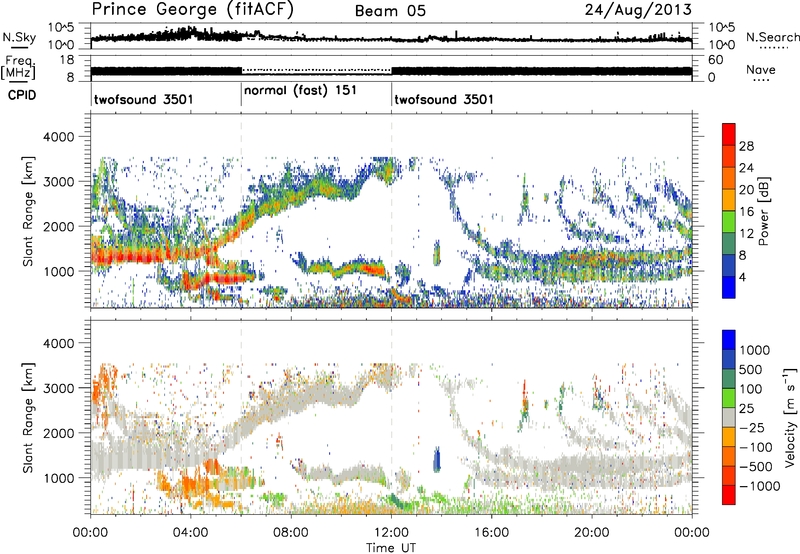800x554 pixels.
Task: Select the 'Beam 05' header label
Action: point(390,11)
